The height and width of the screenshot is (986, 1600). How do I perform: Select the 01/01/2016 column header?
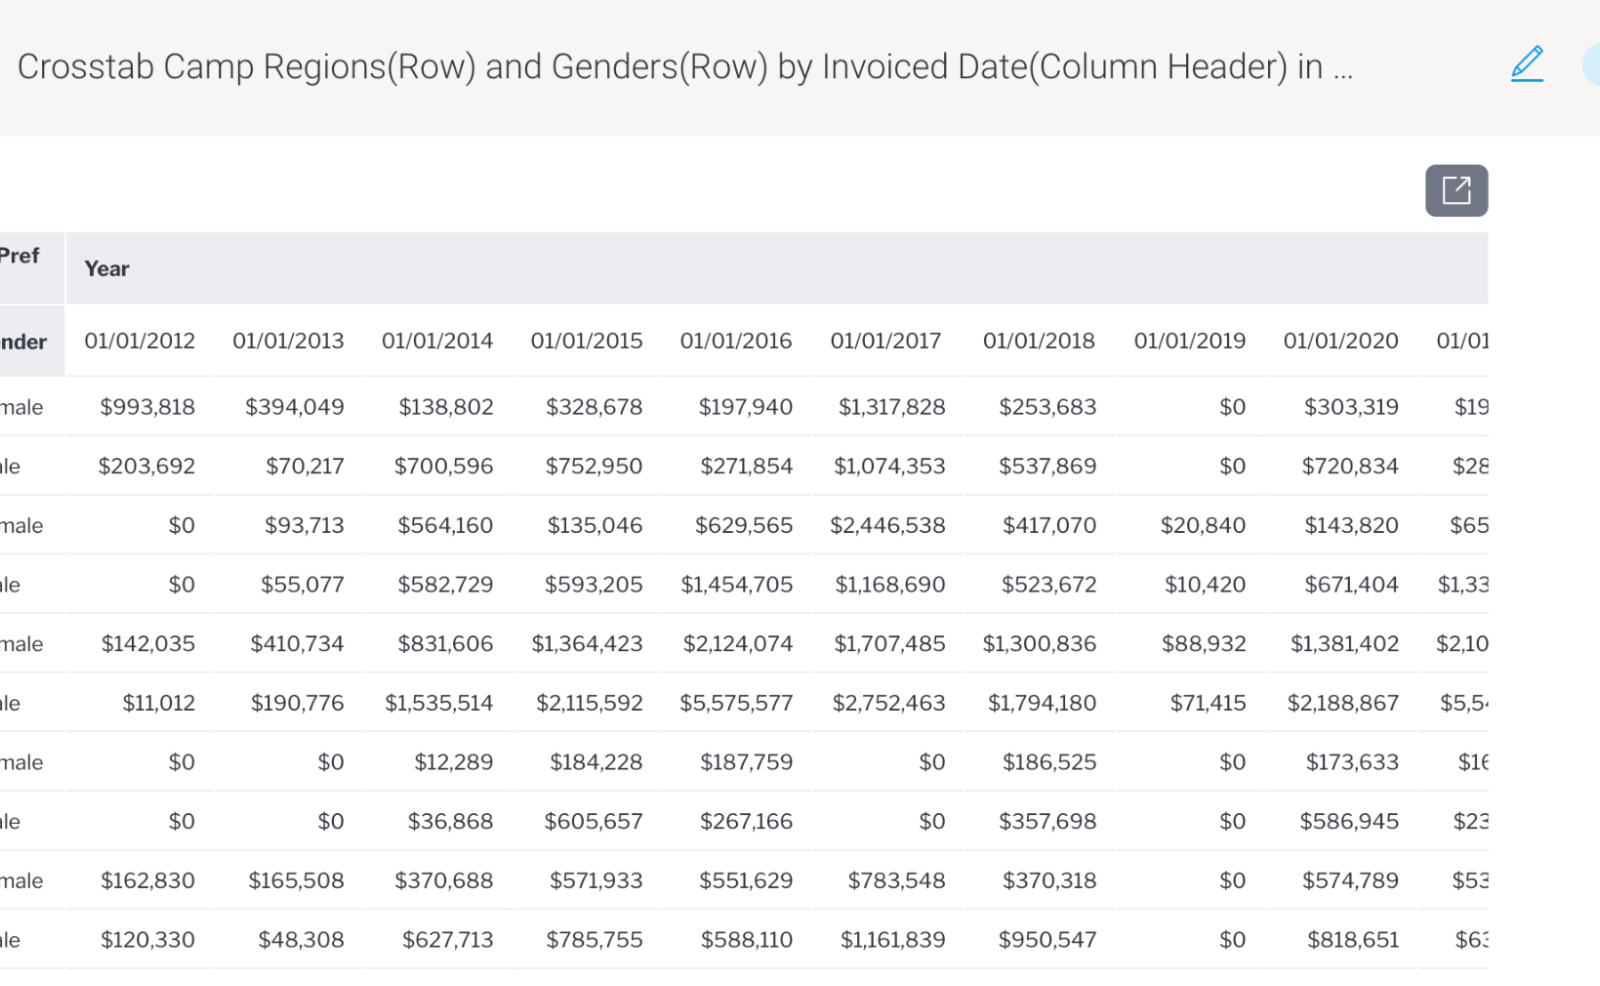point(736,341)
